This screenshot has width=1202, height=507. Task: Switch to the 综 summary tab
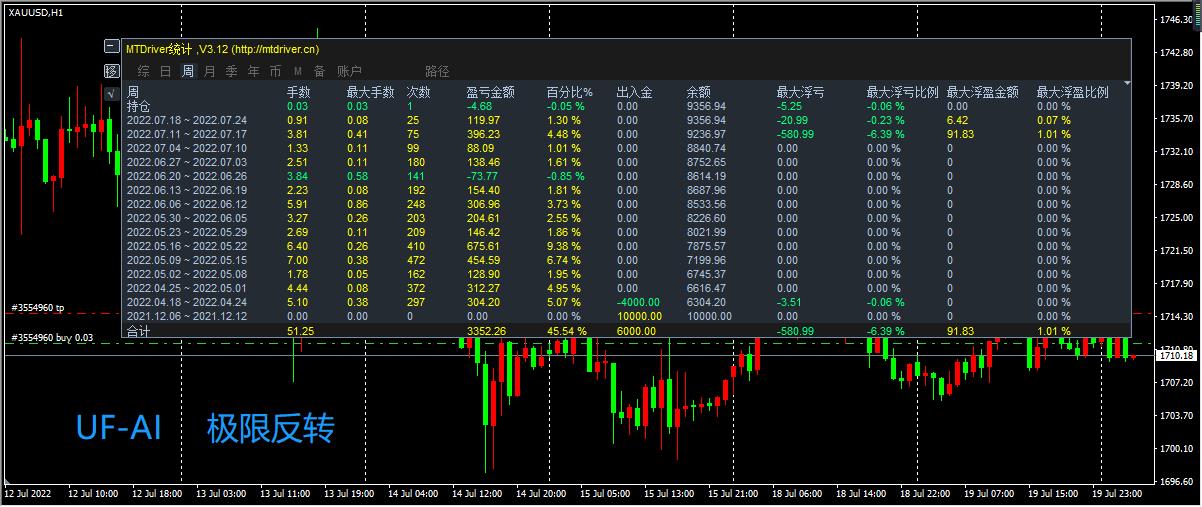[144, 71]
